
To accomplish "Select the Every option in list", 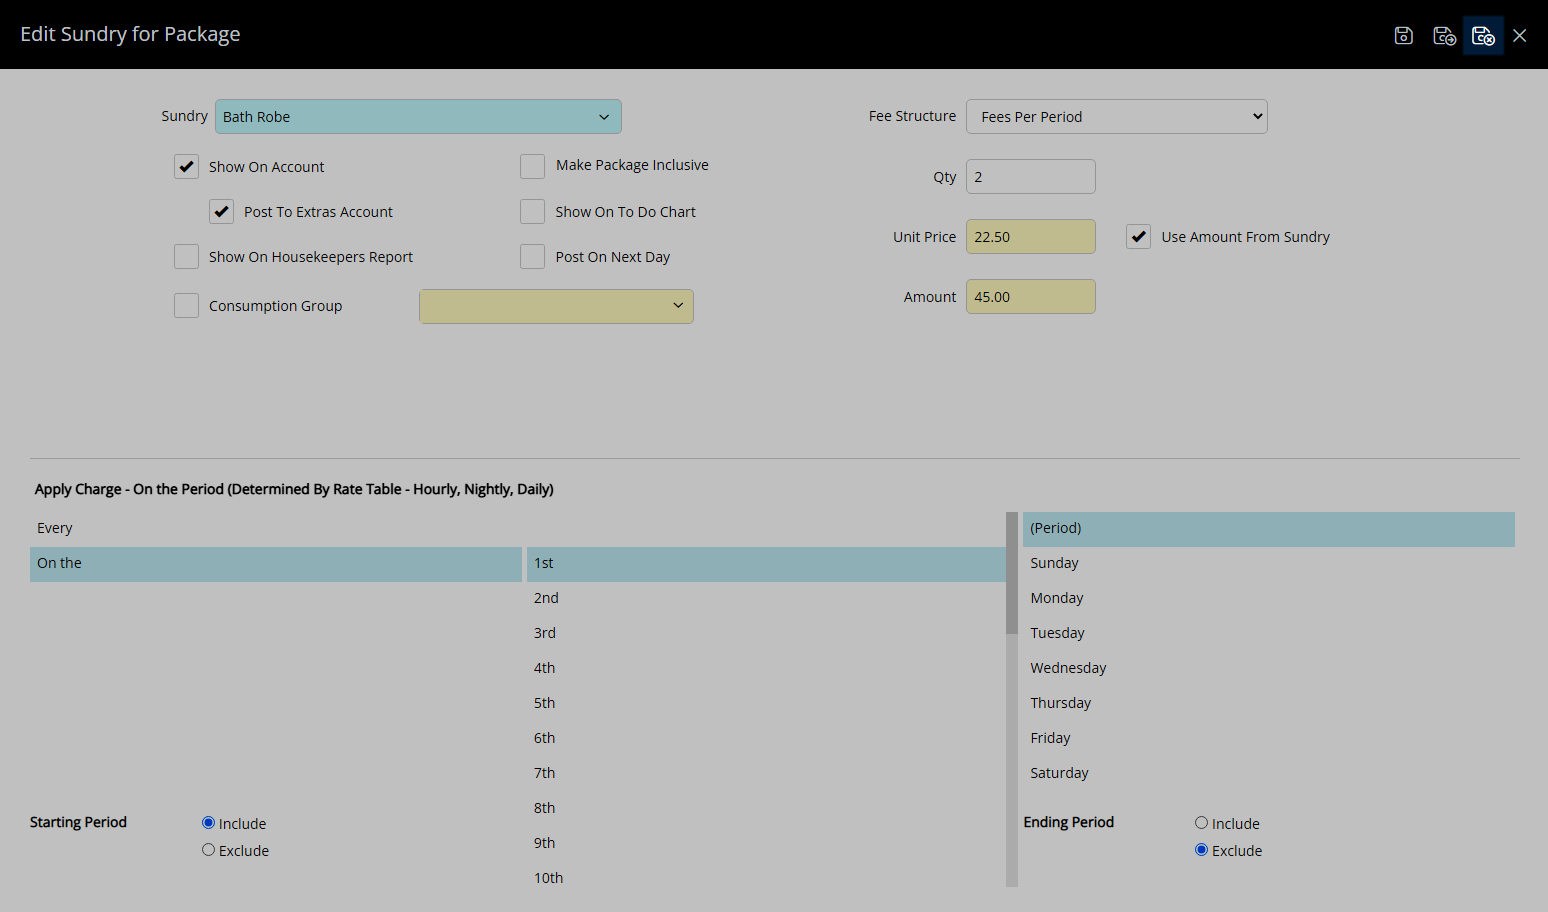I will pos(276,528).
